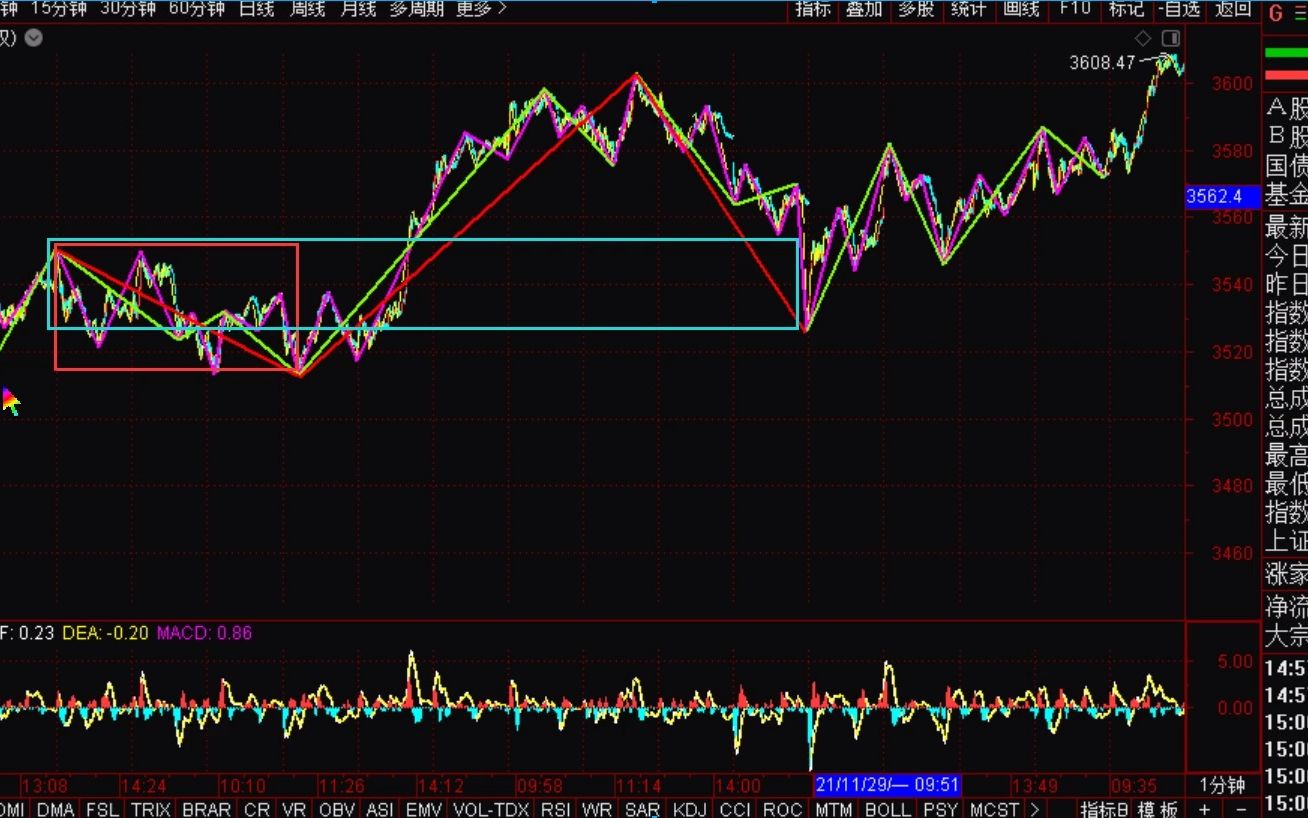Open the 统计 statistics button

click(x=968, y=9)
